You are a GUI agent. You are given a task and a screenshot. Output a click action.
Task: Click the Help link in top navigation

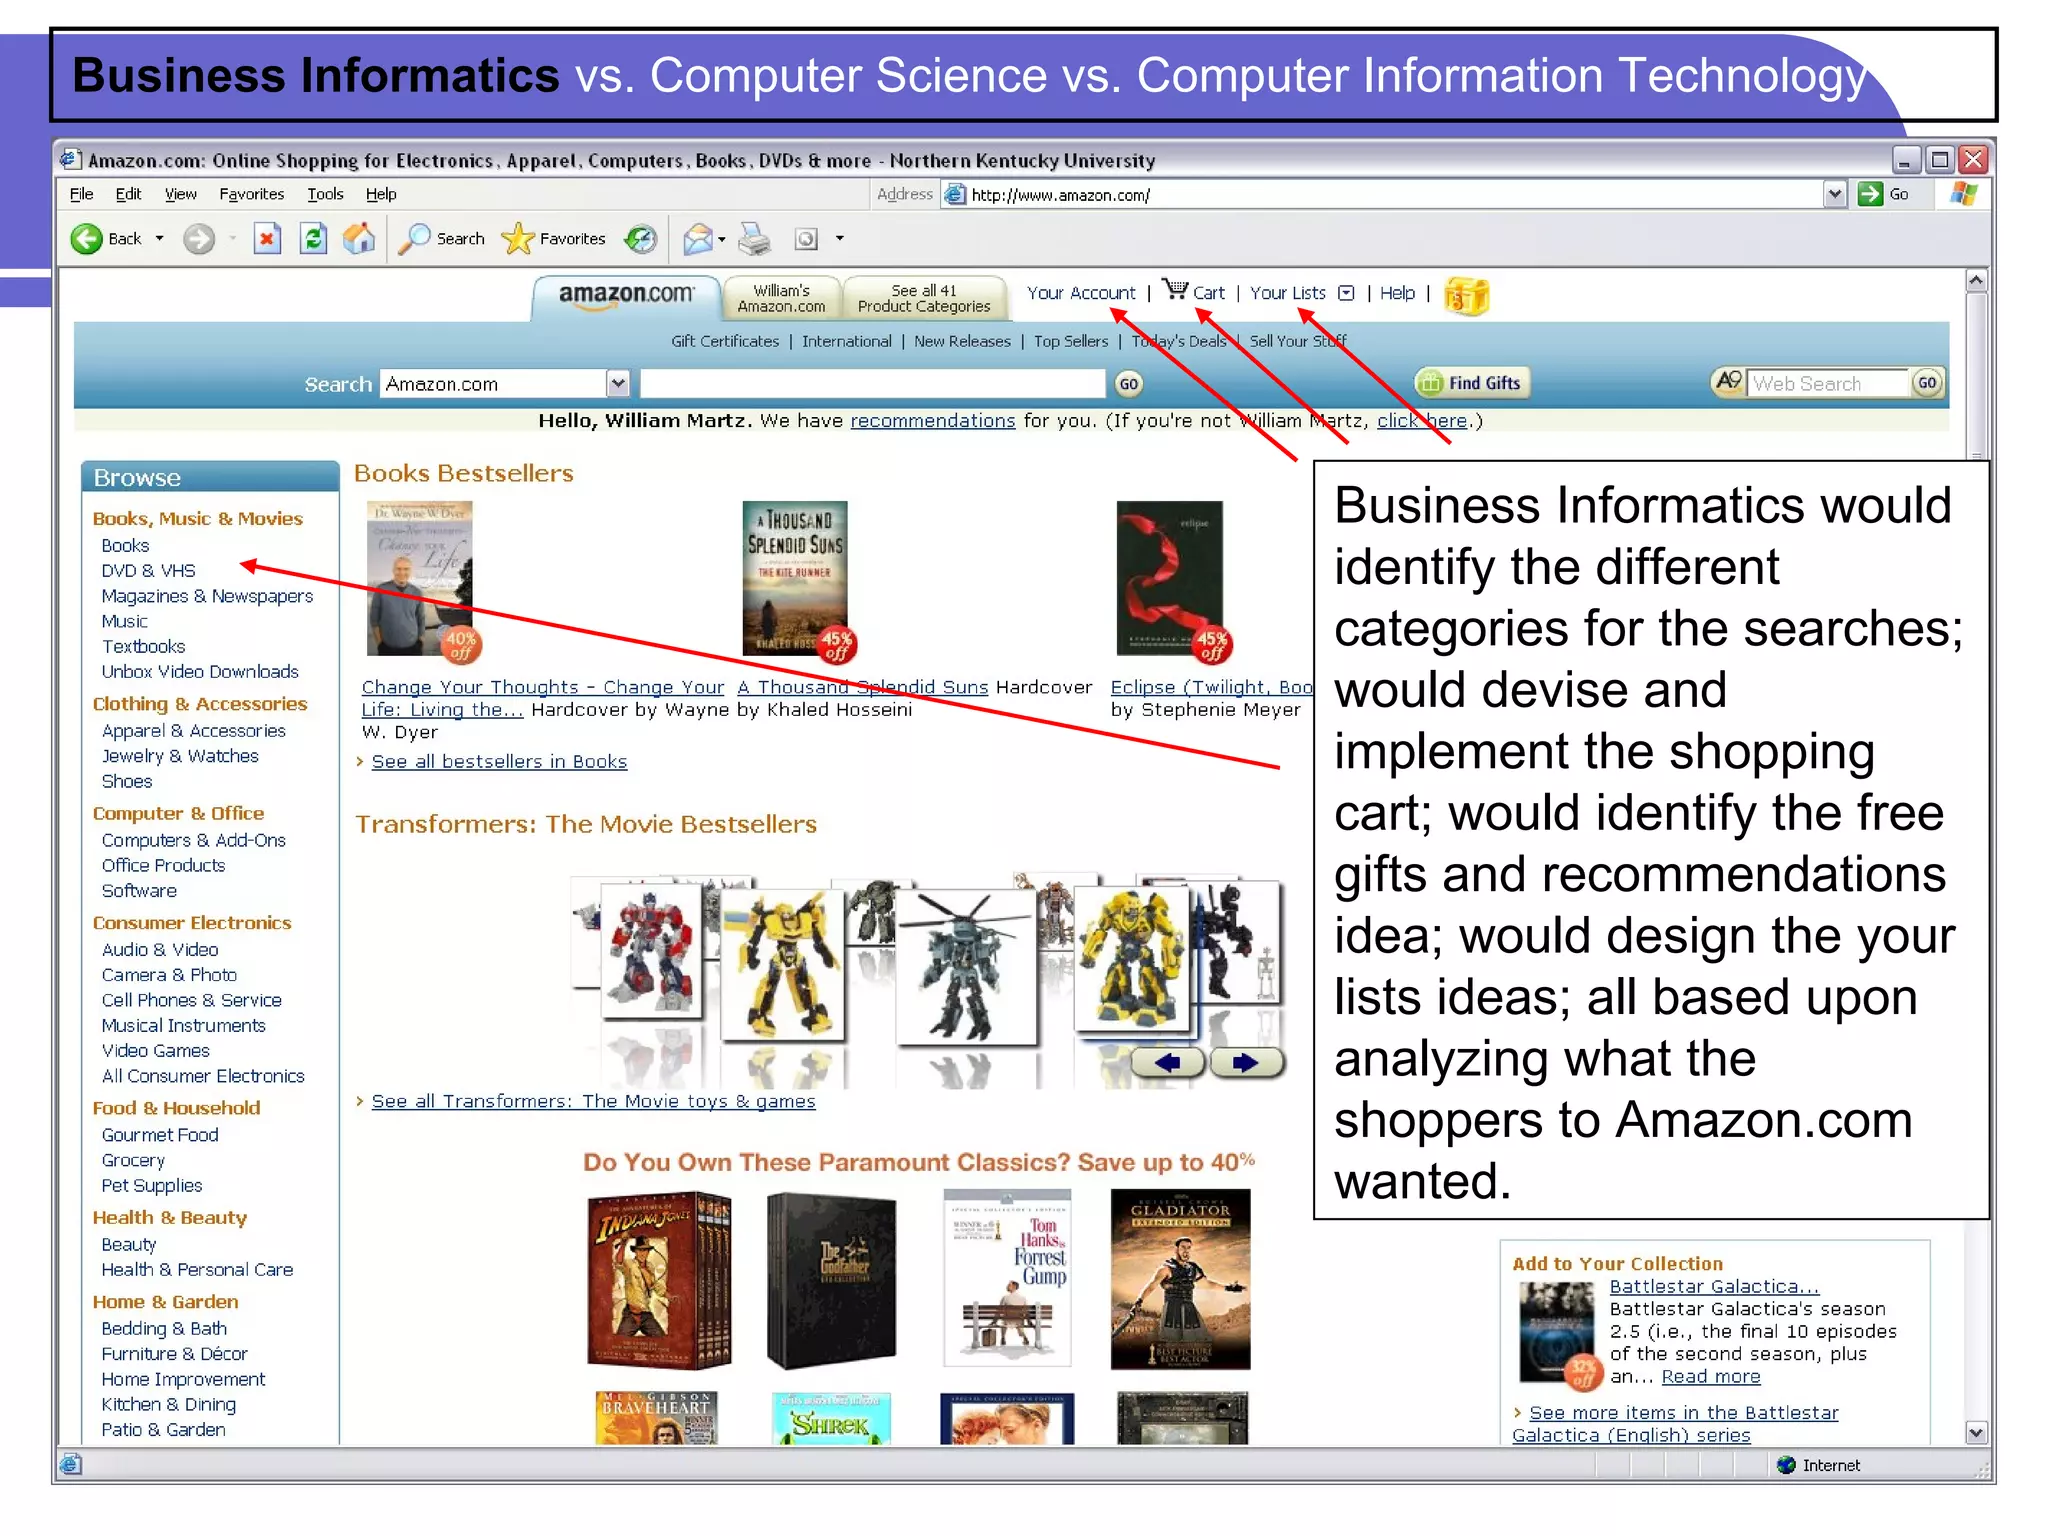pyautogui.click(x=1397, y=293)
